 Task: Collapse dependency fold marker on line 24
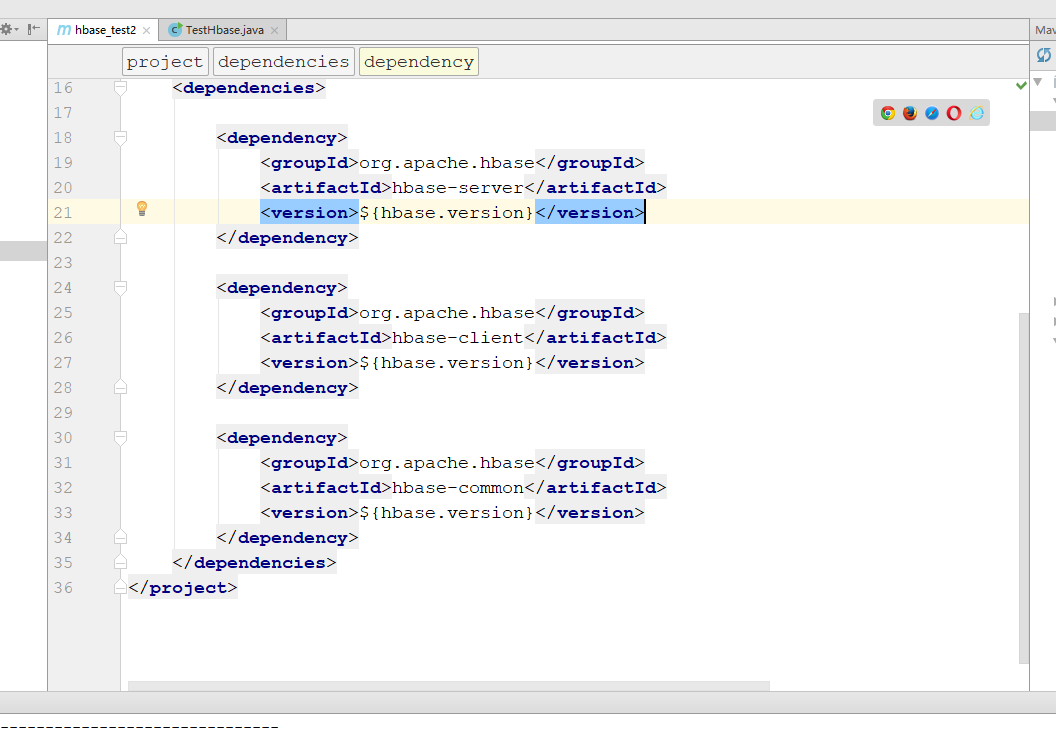(121, 288)
